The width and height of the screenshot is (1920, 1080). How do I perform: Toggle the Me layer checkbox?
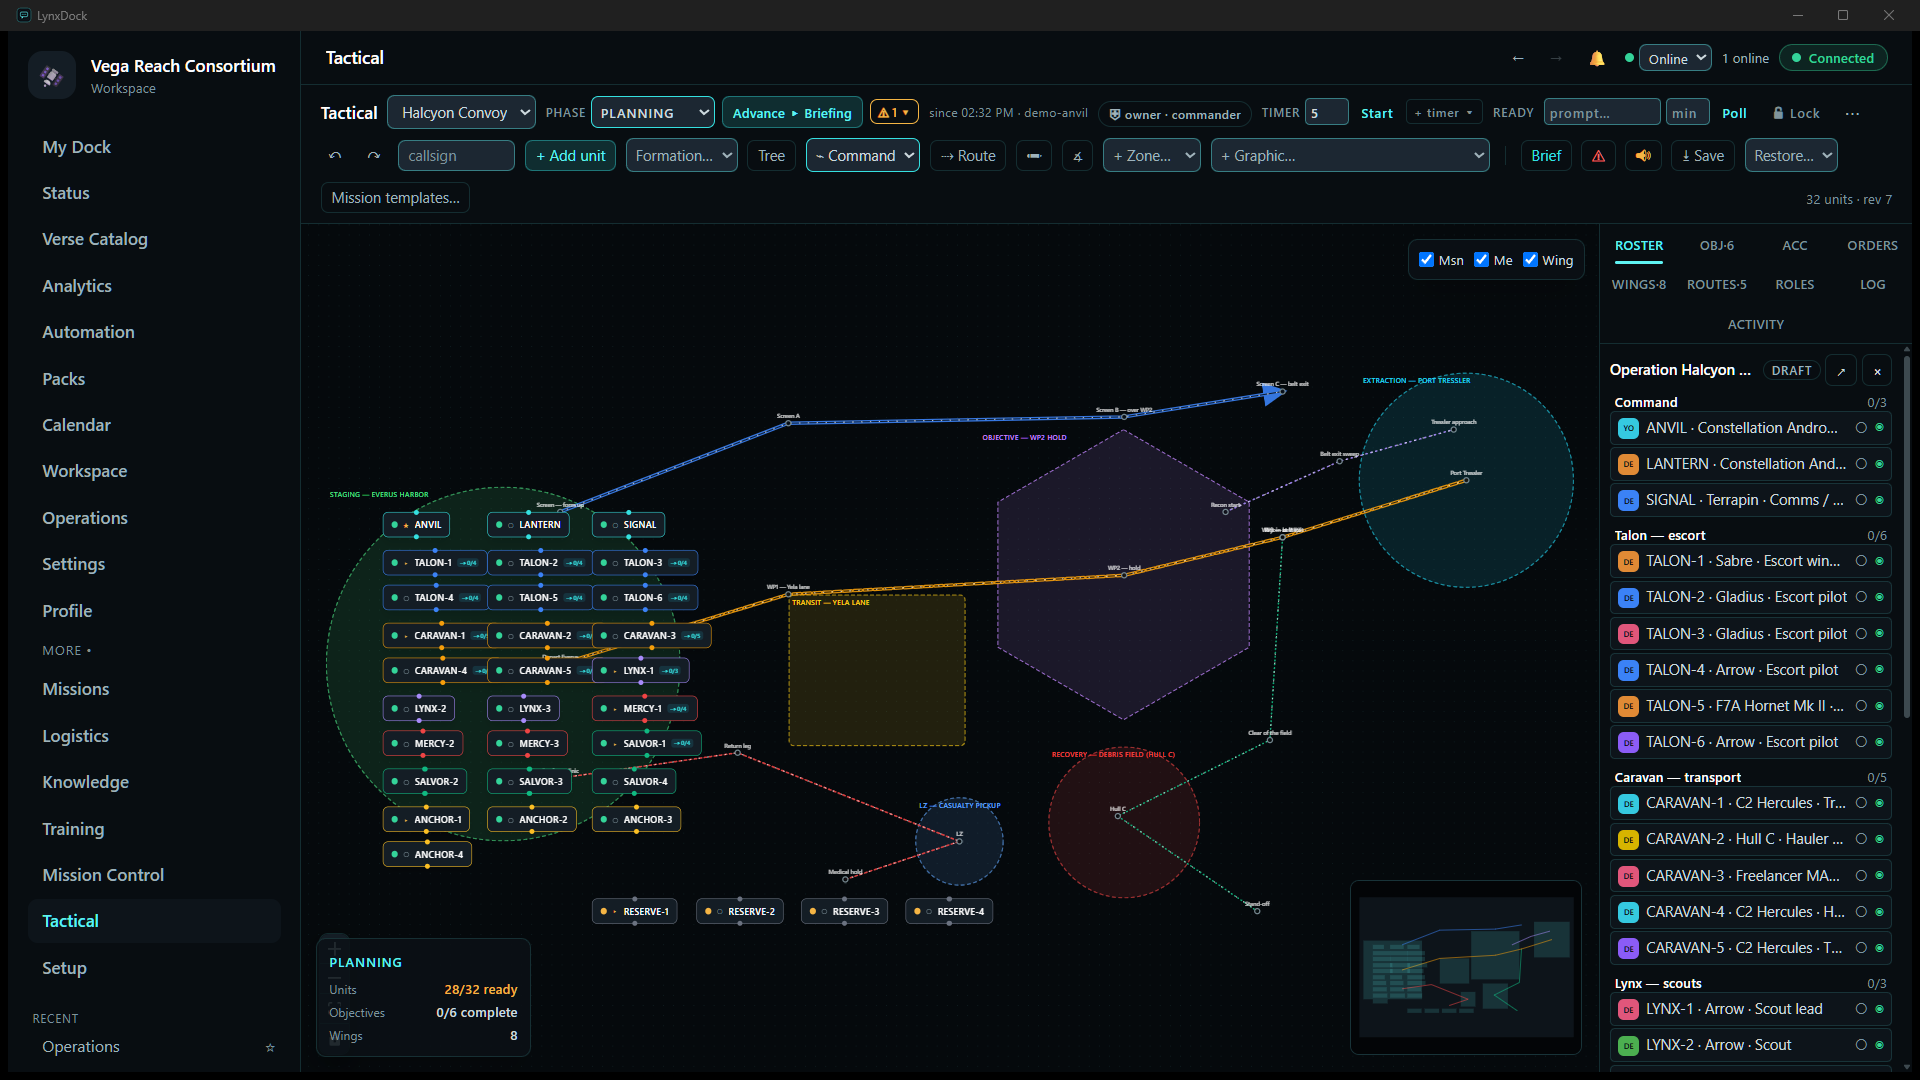[1481, 260]
